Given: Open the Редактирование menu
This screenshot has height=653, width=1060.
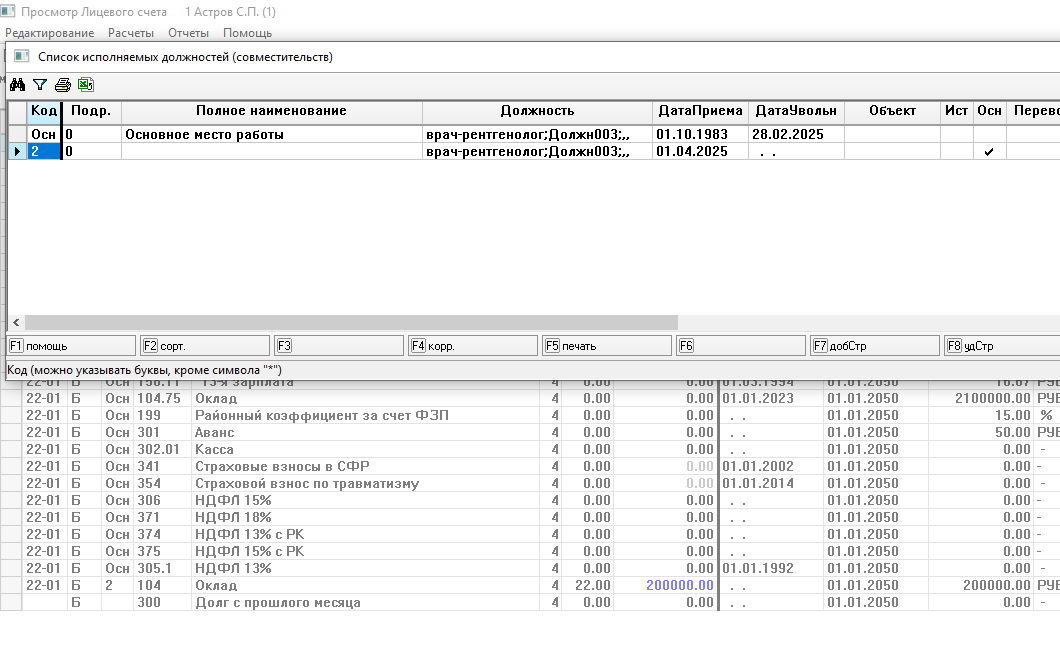Looking at the screenshot, I should click(x=49, y=33).
